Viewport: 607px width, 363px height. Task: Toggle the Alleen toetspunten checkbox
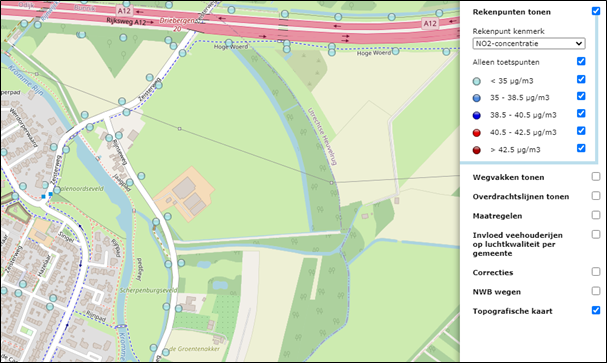[x=581, y=61]
